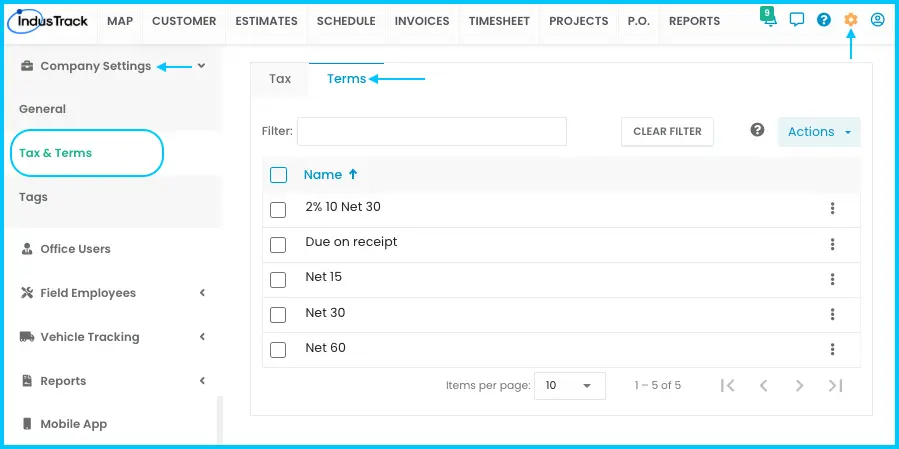This screenshot has height=449, width=899.
Task: Click the Company Settings briefcase icon
Action: (x=26, y=66)
